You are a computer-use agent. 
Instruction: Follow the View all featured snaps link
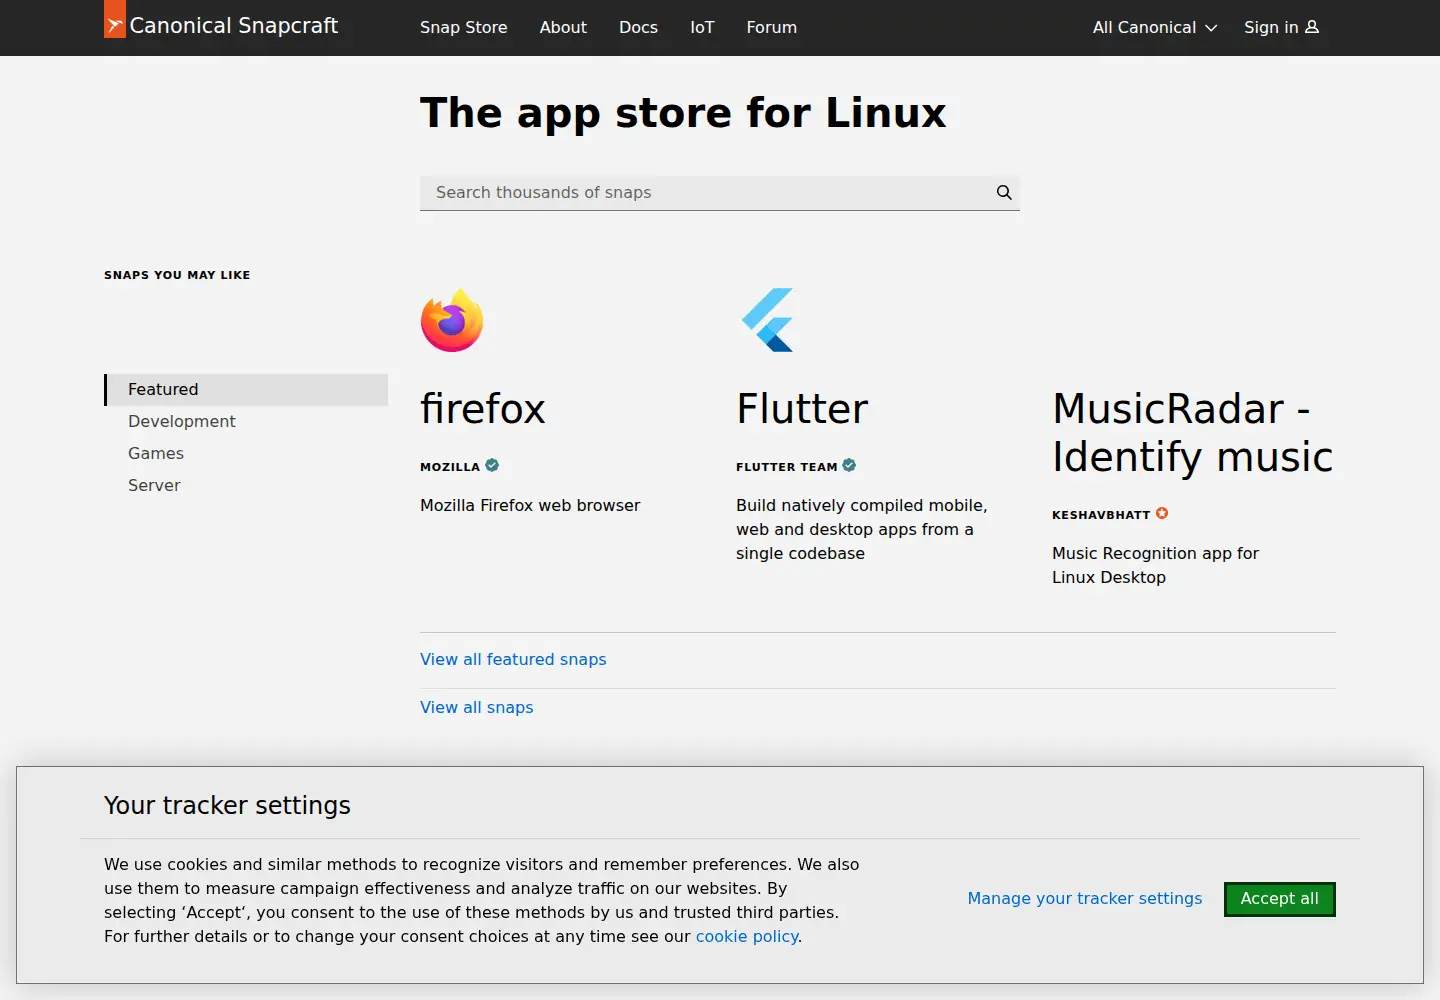coord(513,660)
